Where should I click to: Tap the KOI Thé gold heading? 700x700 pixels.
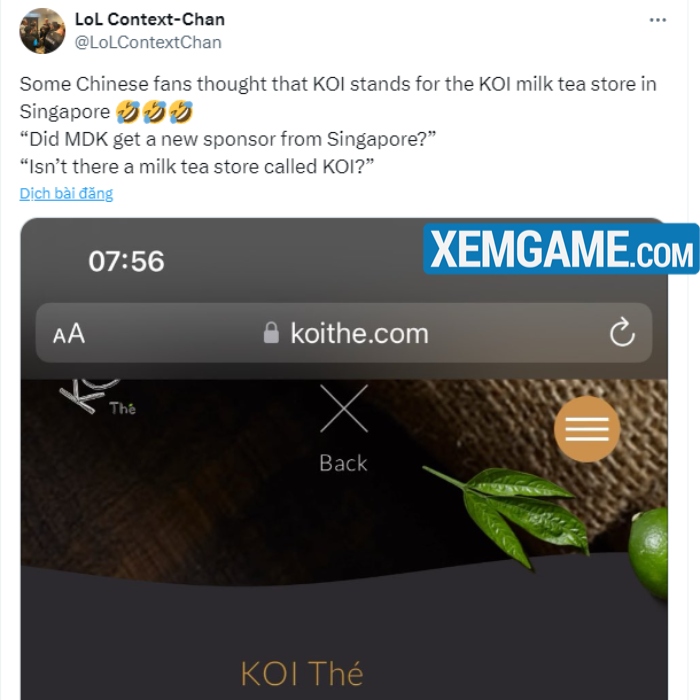[x=302, y=674]
